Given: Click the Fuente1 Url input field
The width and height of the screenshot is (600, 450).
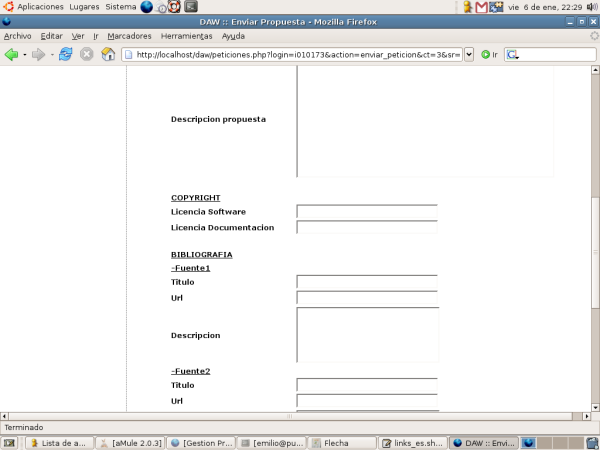Looking at the screenshot, I should (x=367, y=298).
